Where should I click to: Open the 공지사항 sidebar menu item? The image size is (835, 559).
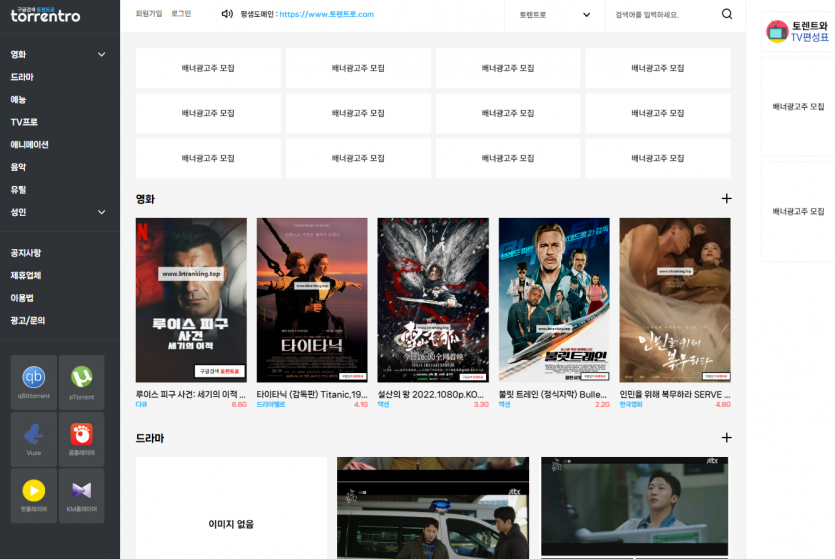tap(26, 253)
